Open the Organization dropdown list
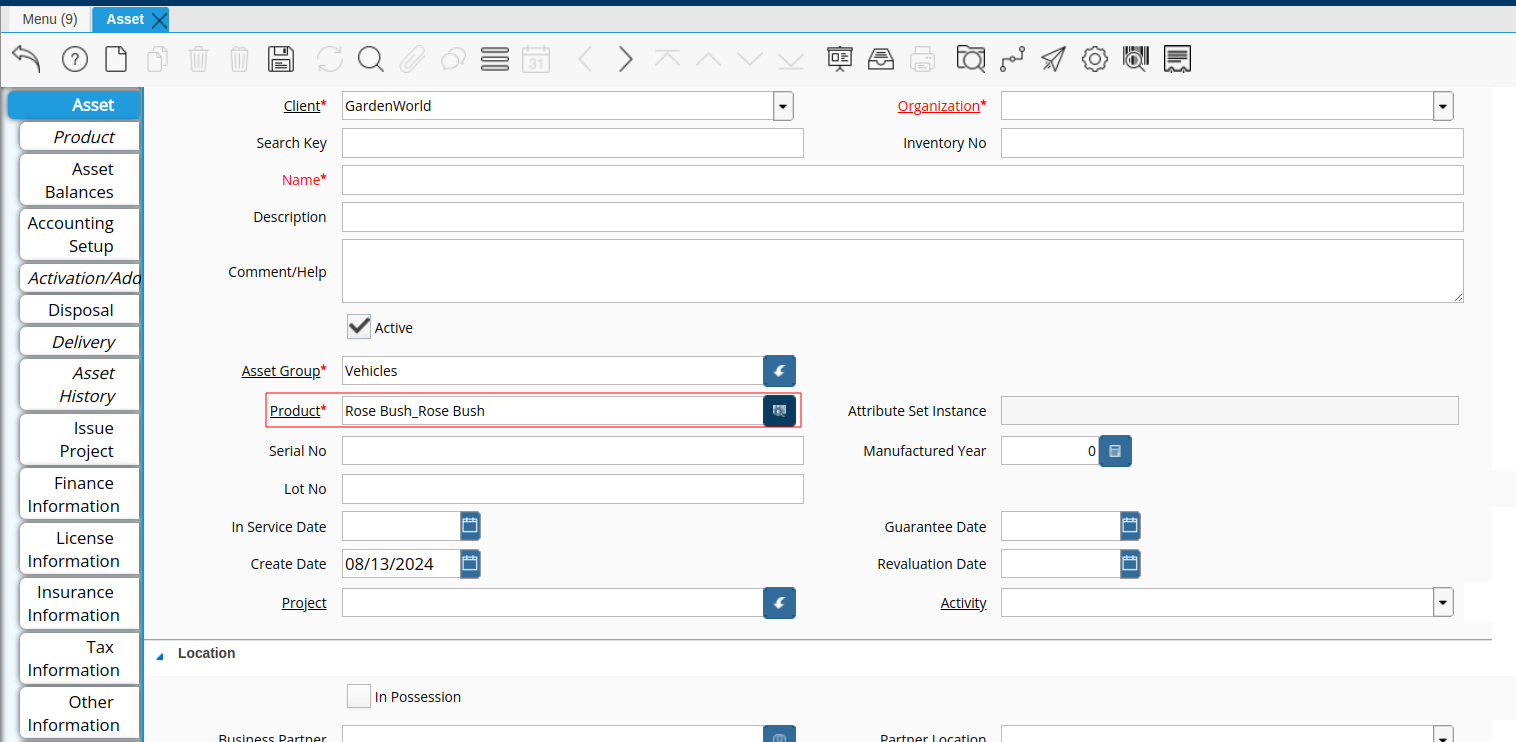The height and width of the screenshot is (742, 1516). (1442, 106)
